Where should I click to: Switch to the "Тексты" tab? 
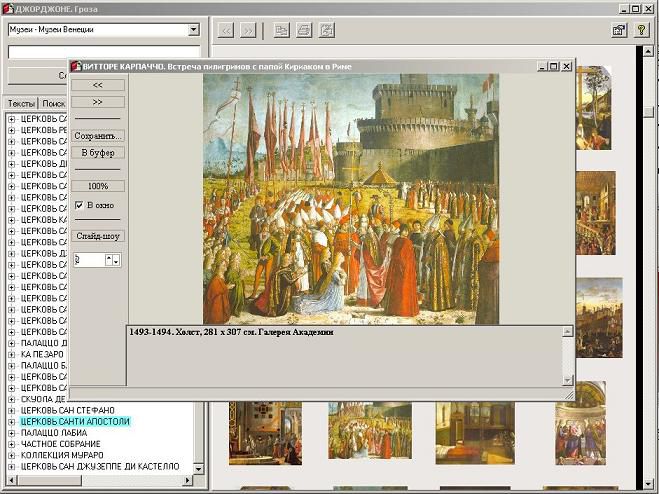20,103
